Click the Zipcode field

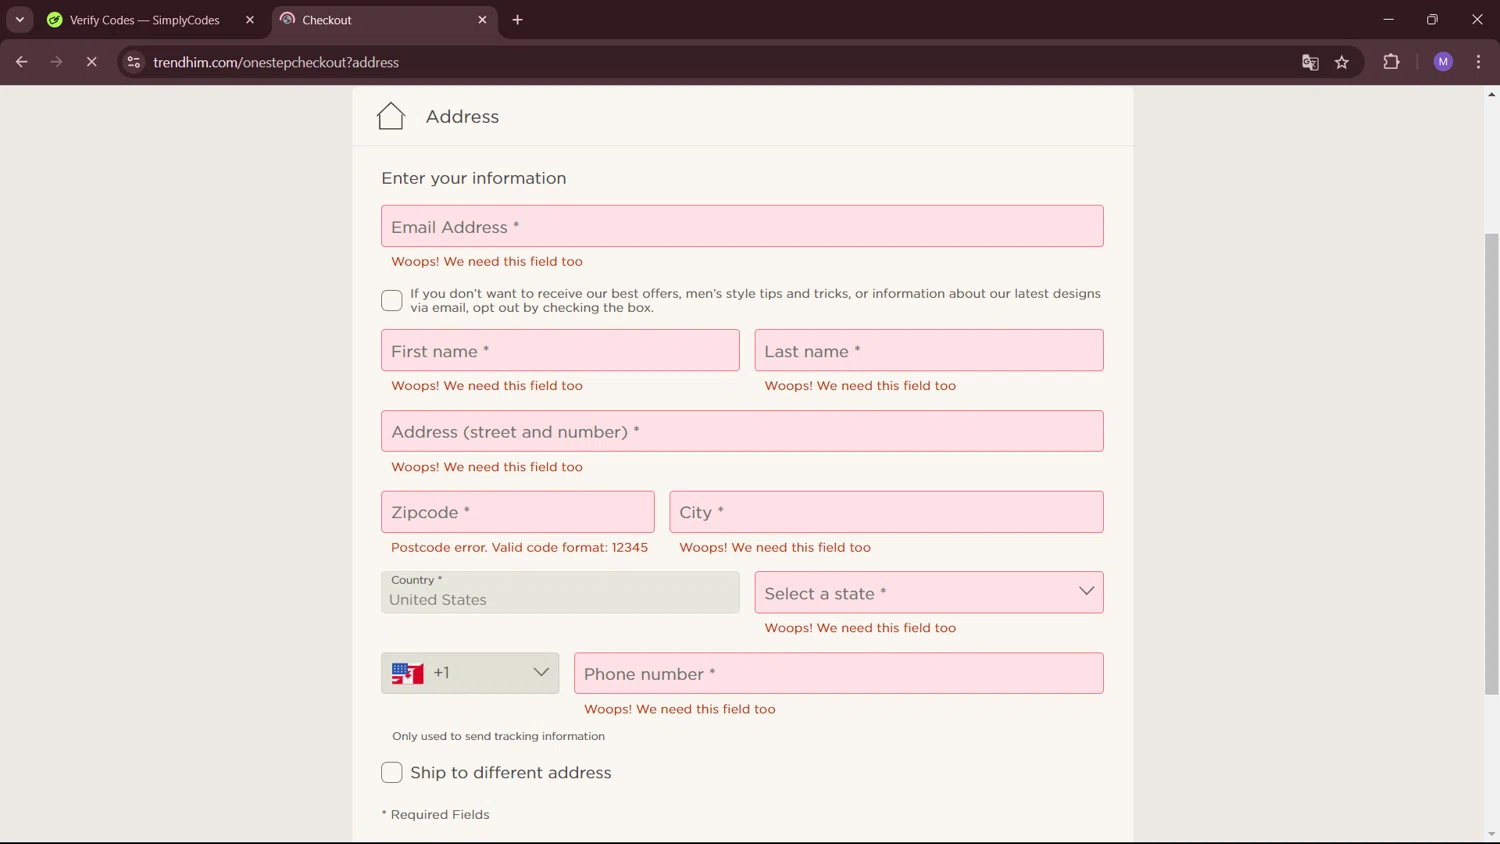[518, 512]
